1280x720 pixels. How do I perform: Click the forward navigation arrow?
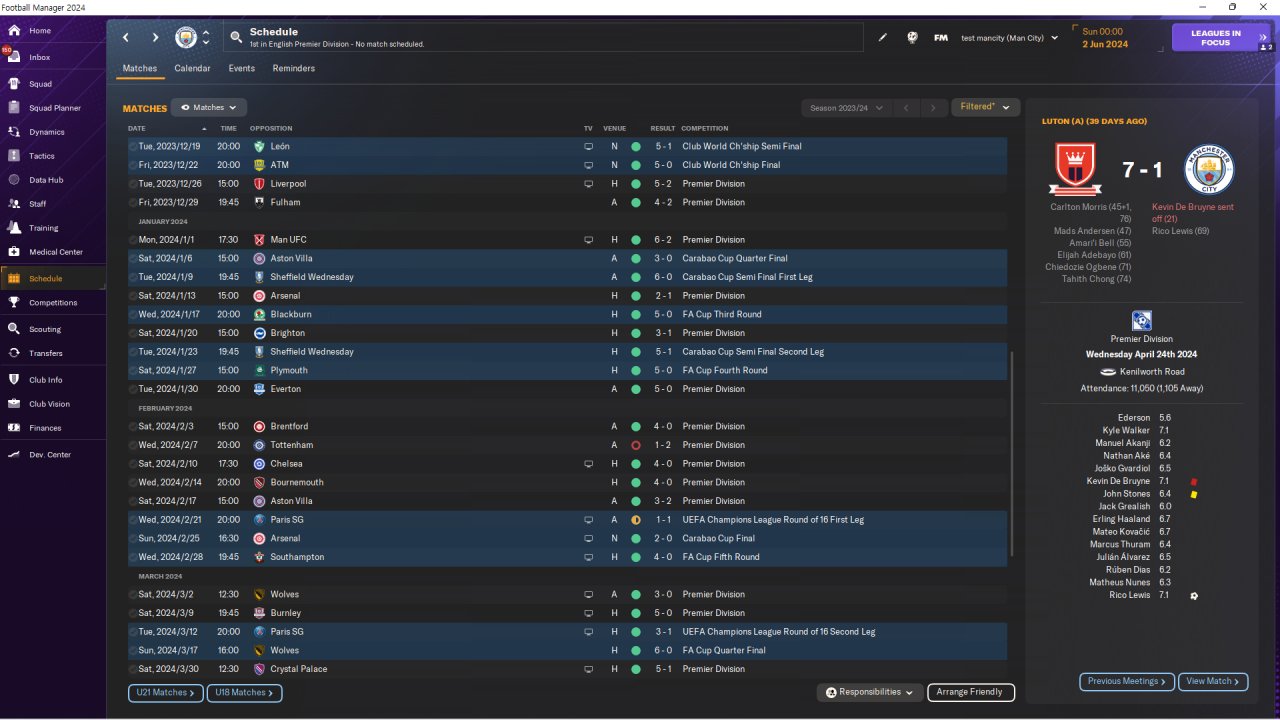155,38
